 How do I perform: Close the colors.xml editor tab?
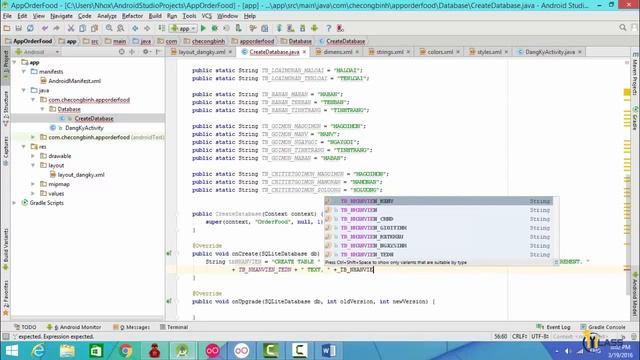(x=458, y=52)
